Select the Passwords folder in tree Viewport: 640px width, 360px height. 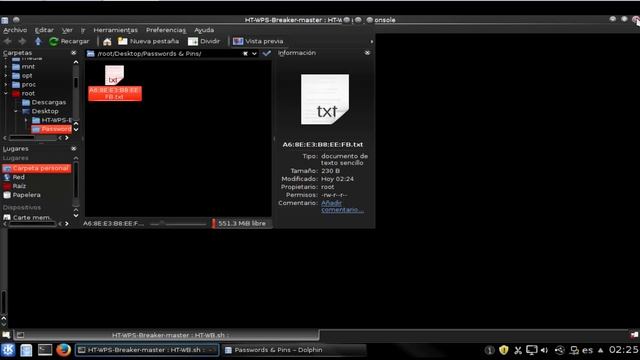coord(52,129)
